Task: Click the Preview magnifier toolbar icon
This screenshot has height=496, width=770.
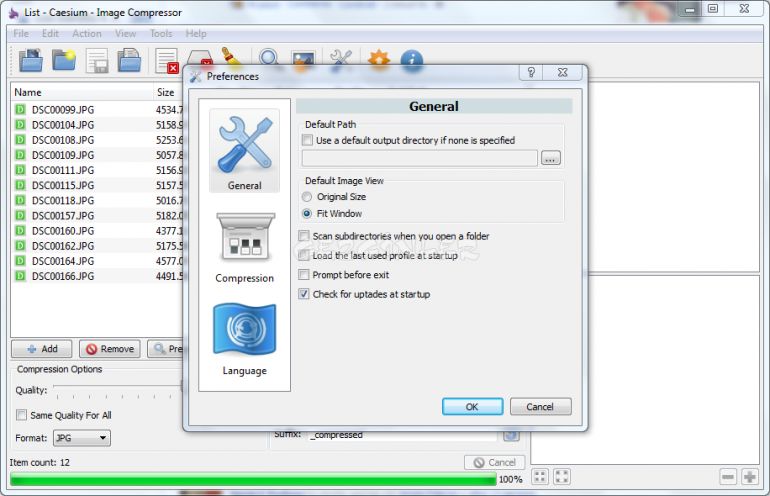Action: 269,57
